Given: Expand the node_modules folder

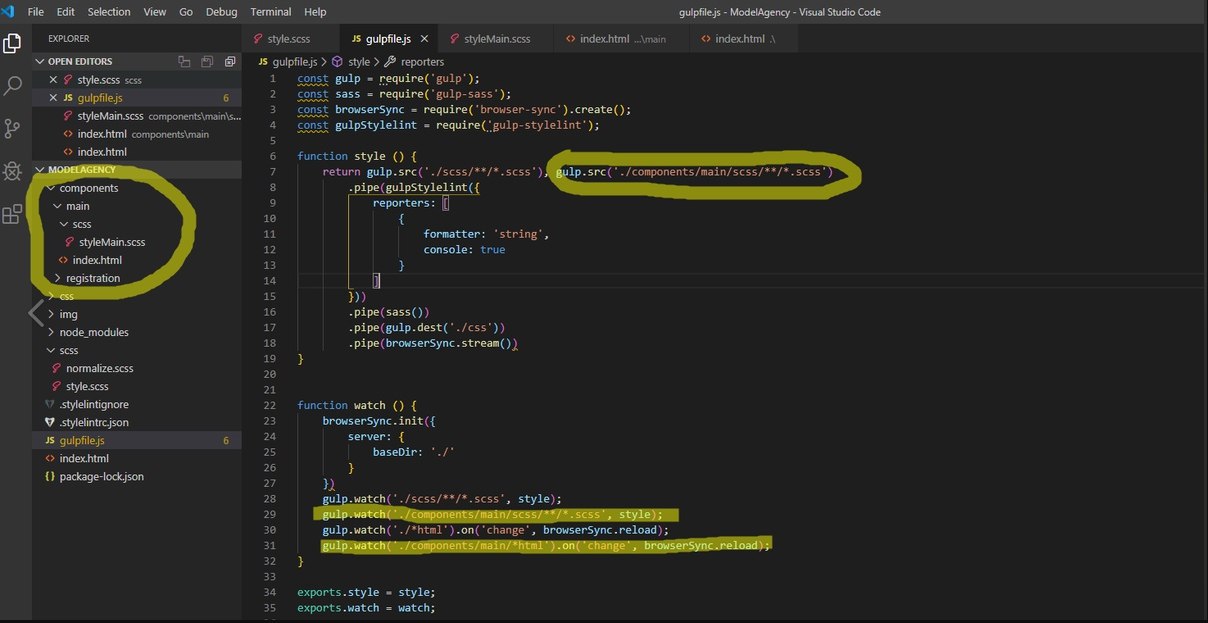Looking at the screenshot, I should point(93,332).
